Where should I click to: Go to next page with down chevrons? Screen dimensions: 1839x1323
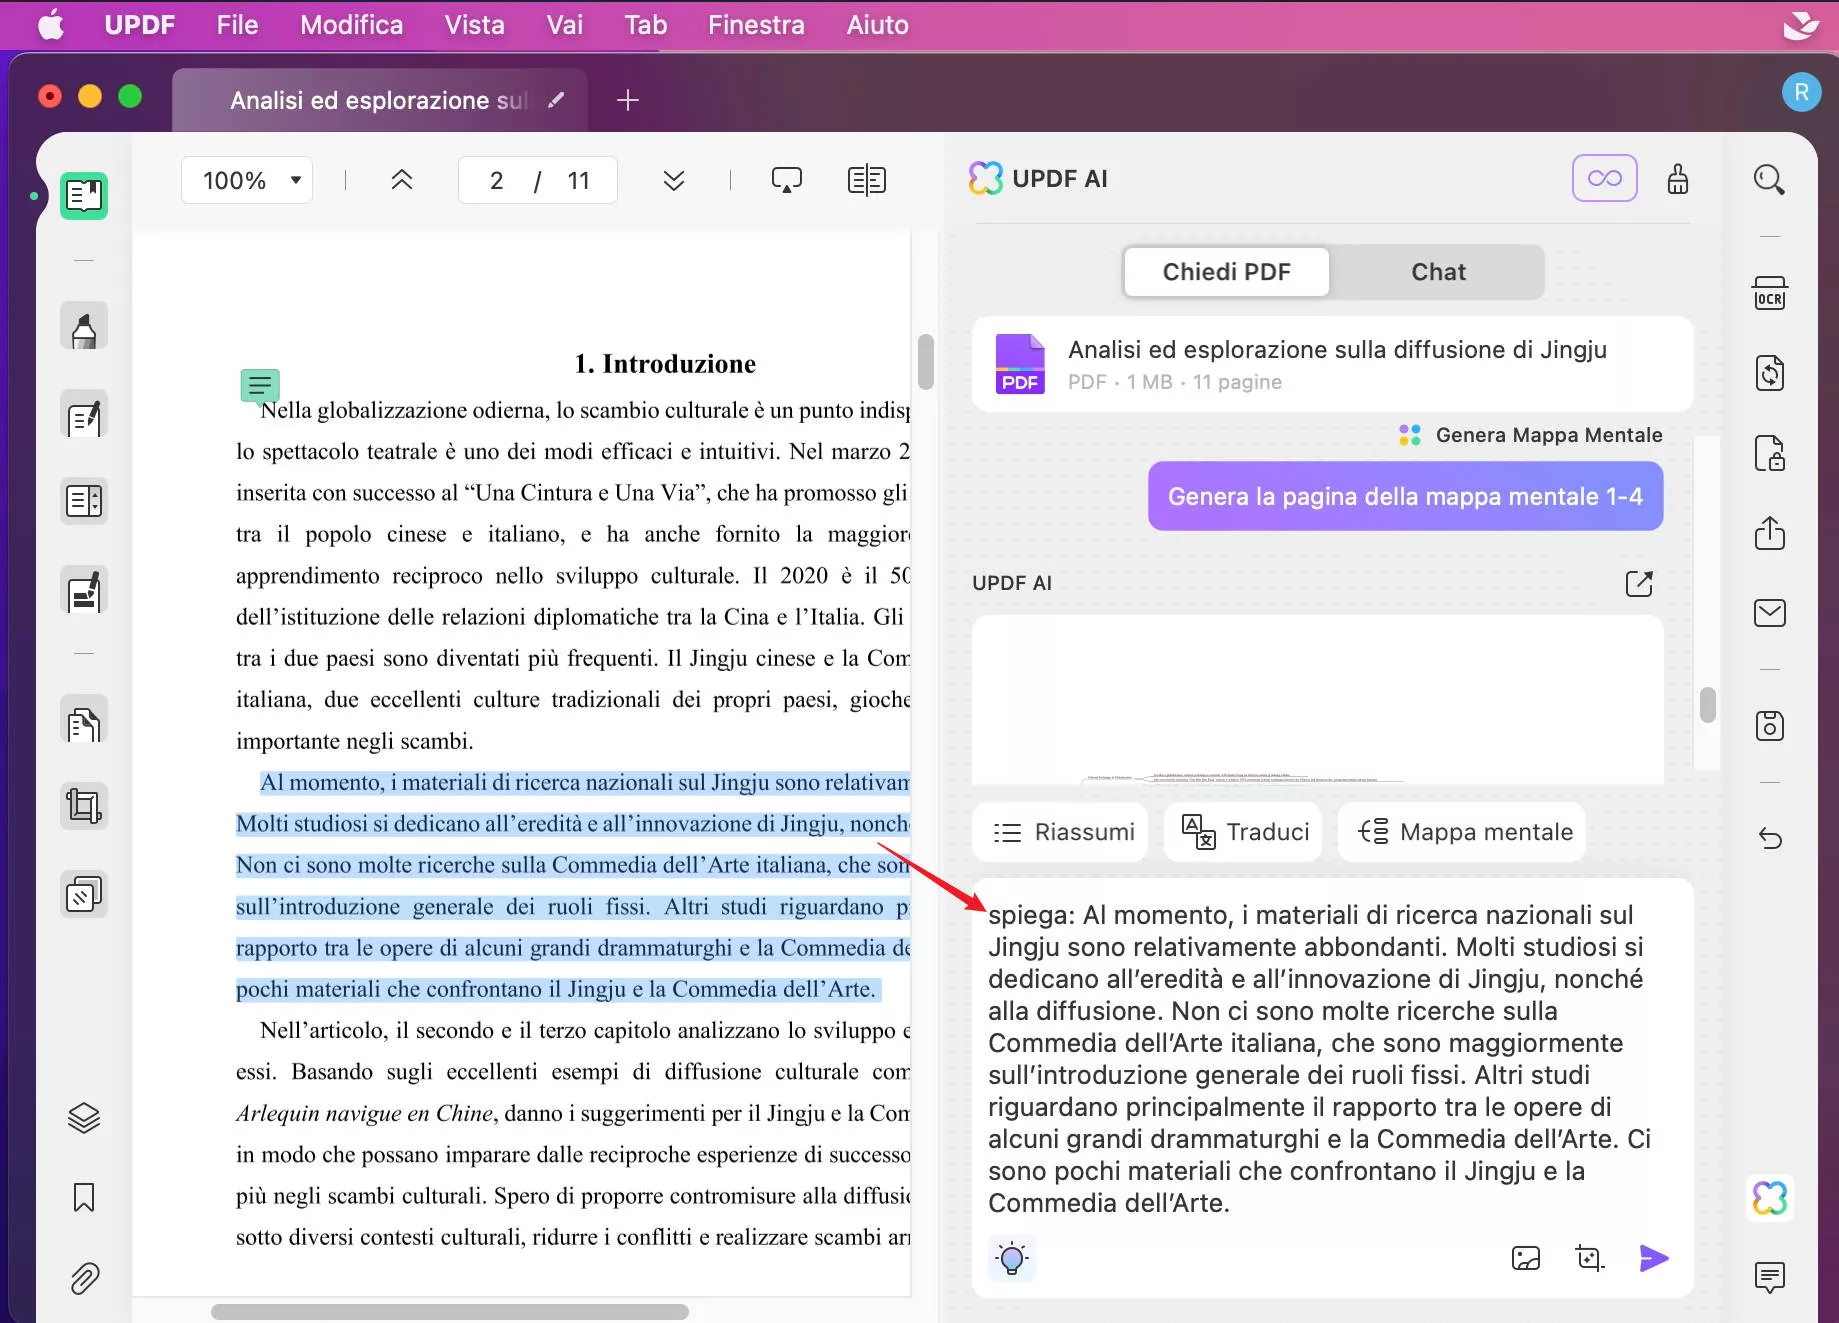(674, 180)
